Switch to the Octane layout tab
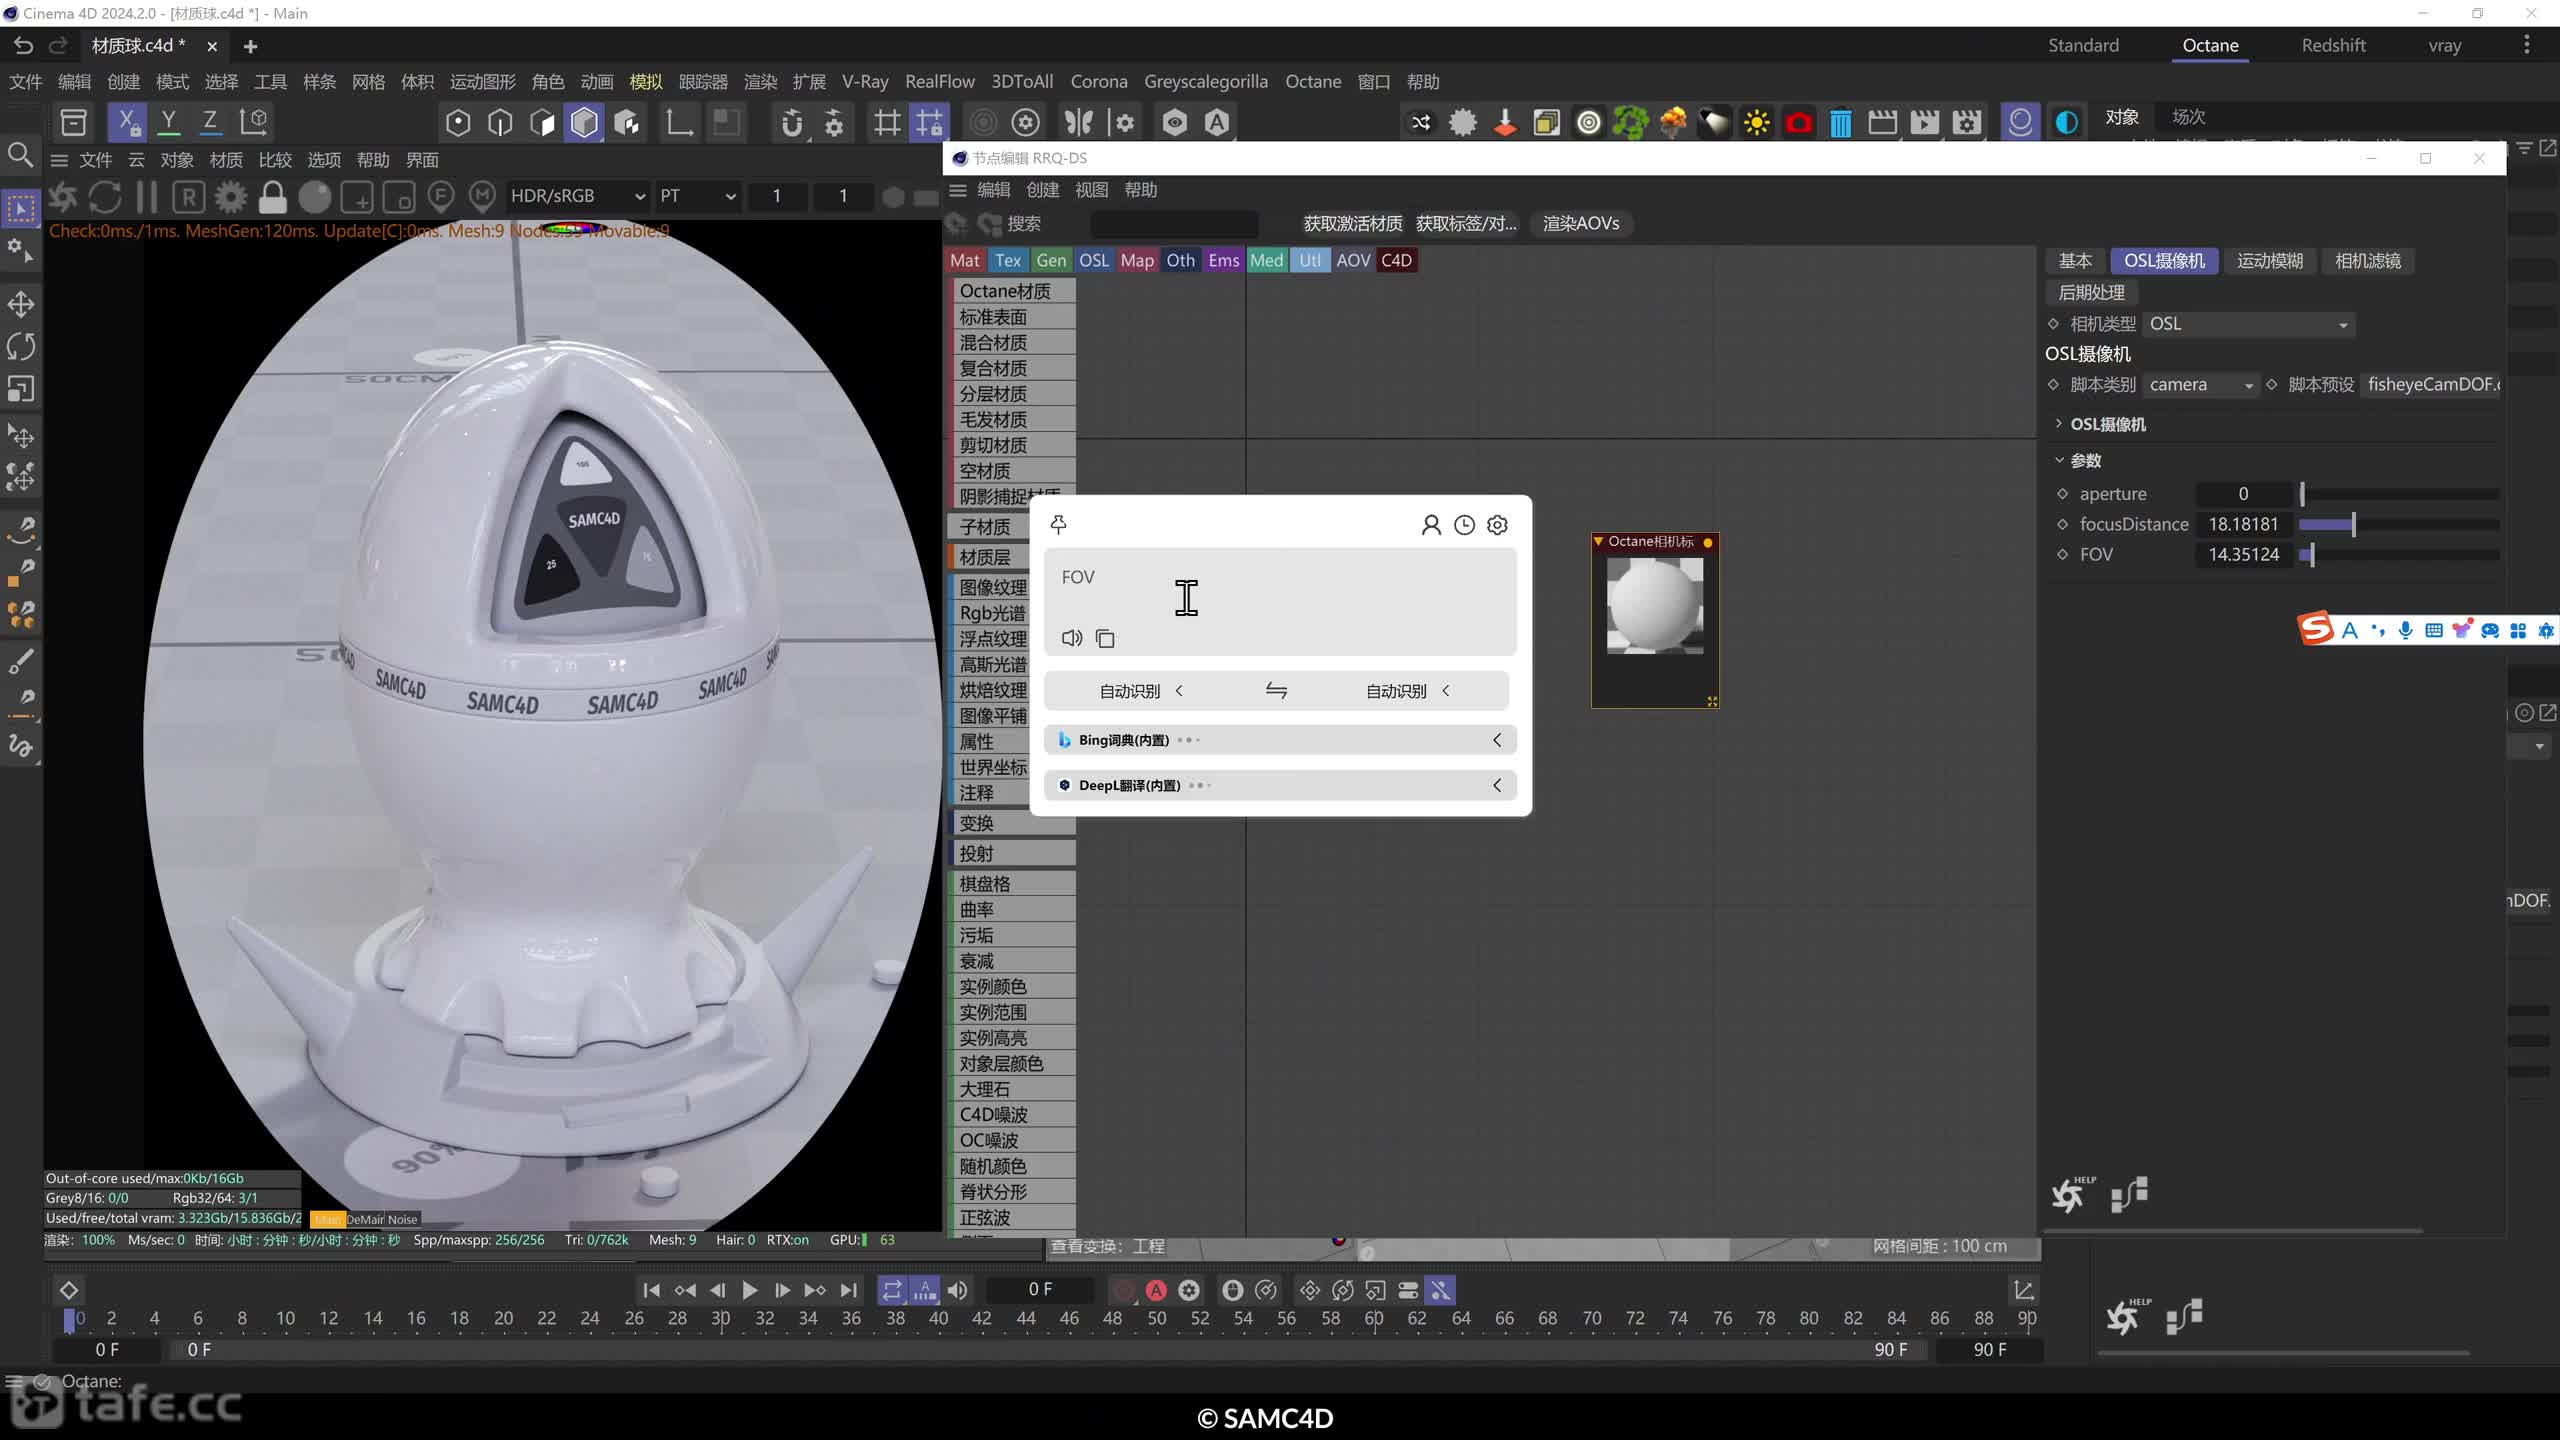2560x1440 pixels. (x=2210, y=45)
